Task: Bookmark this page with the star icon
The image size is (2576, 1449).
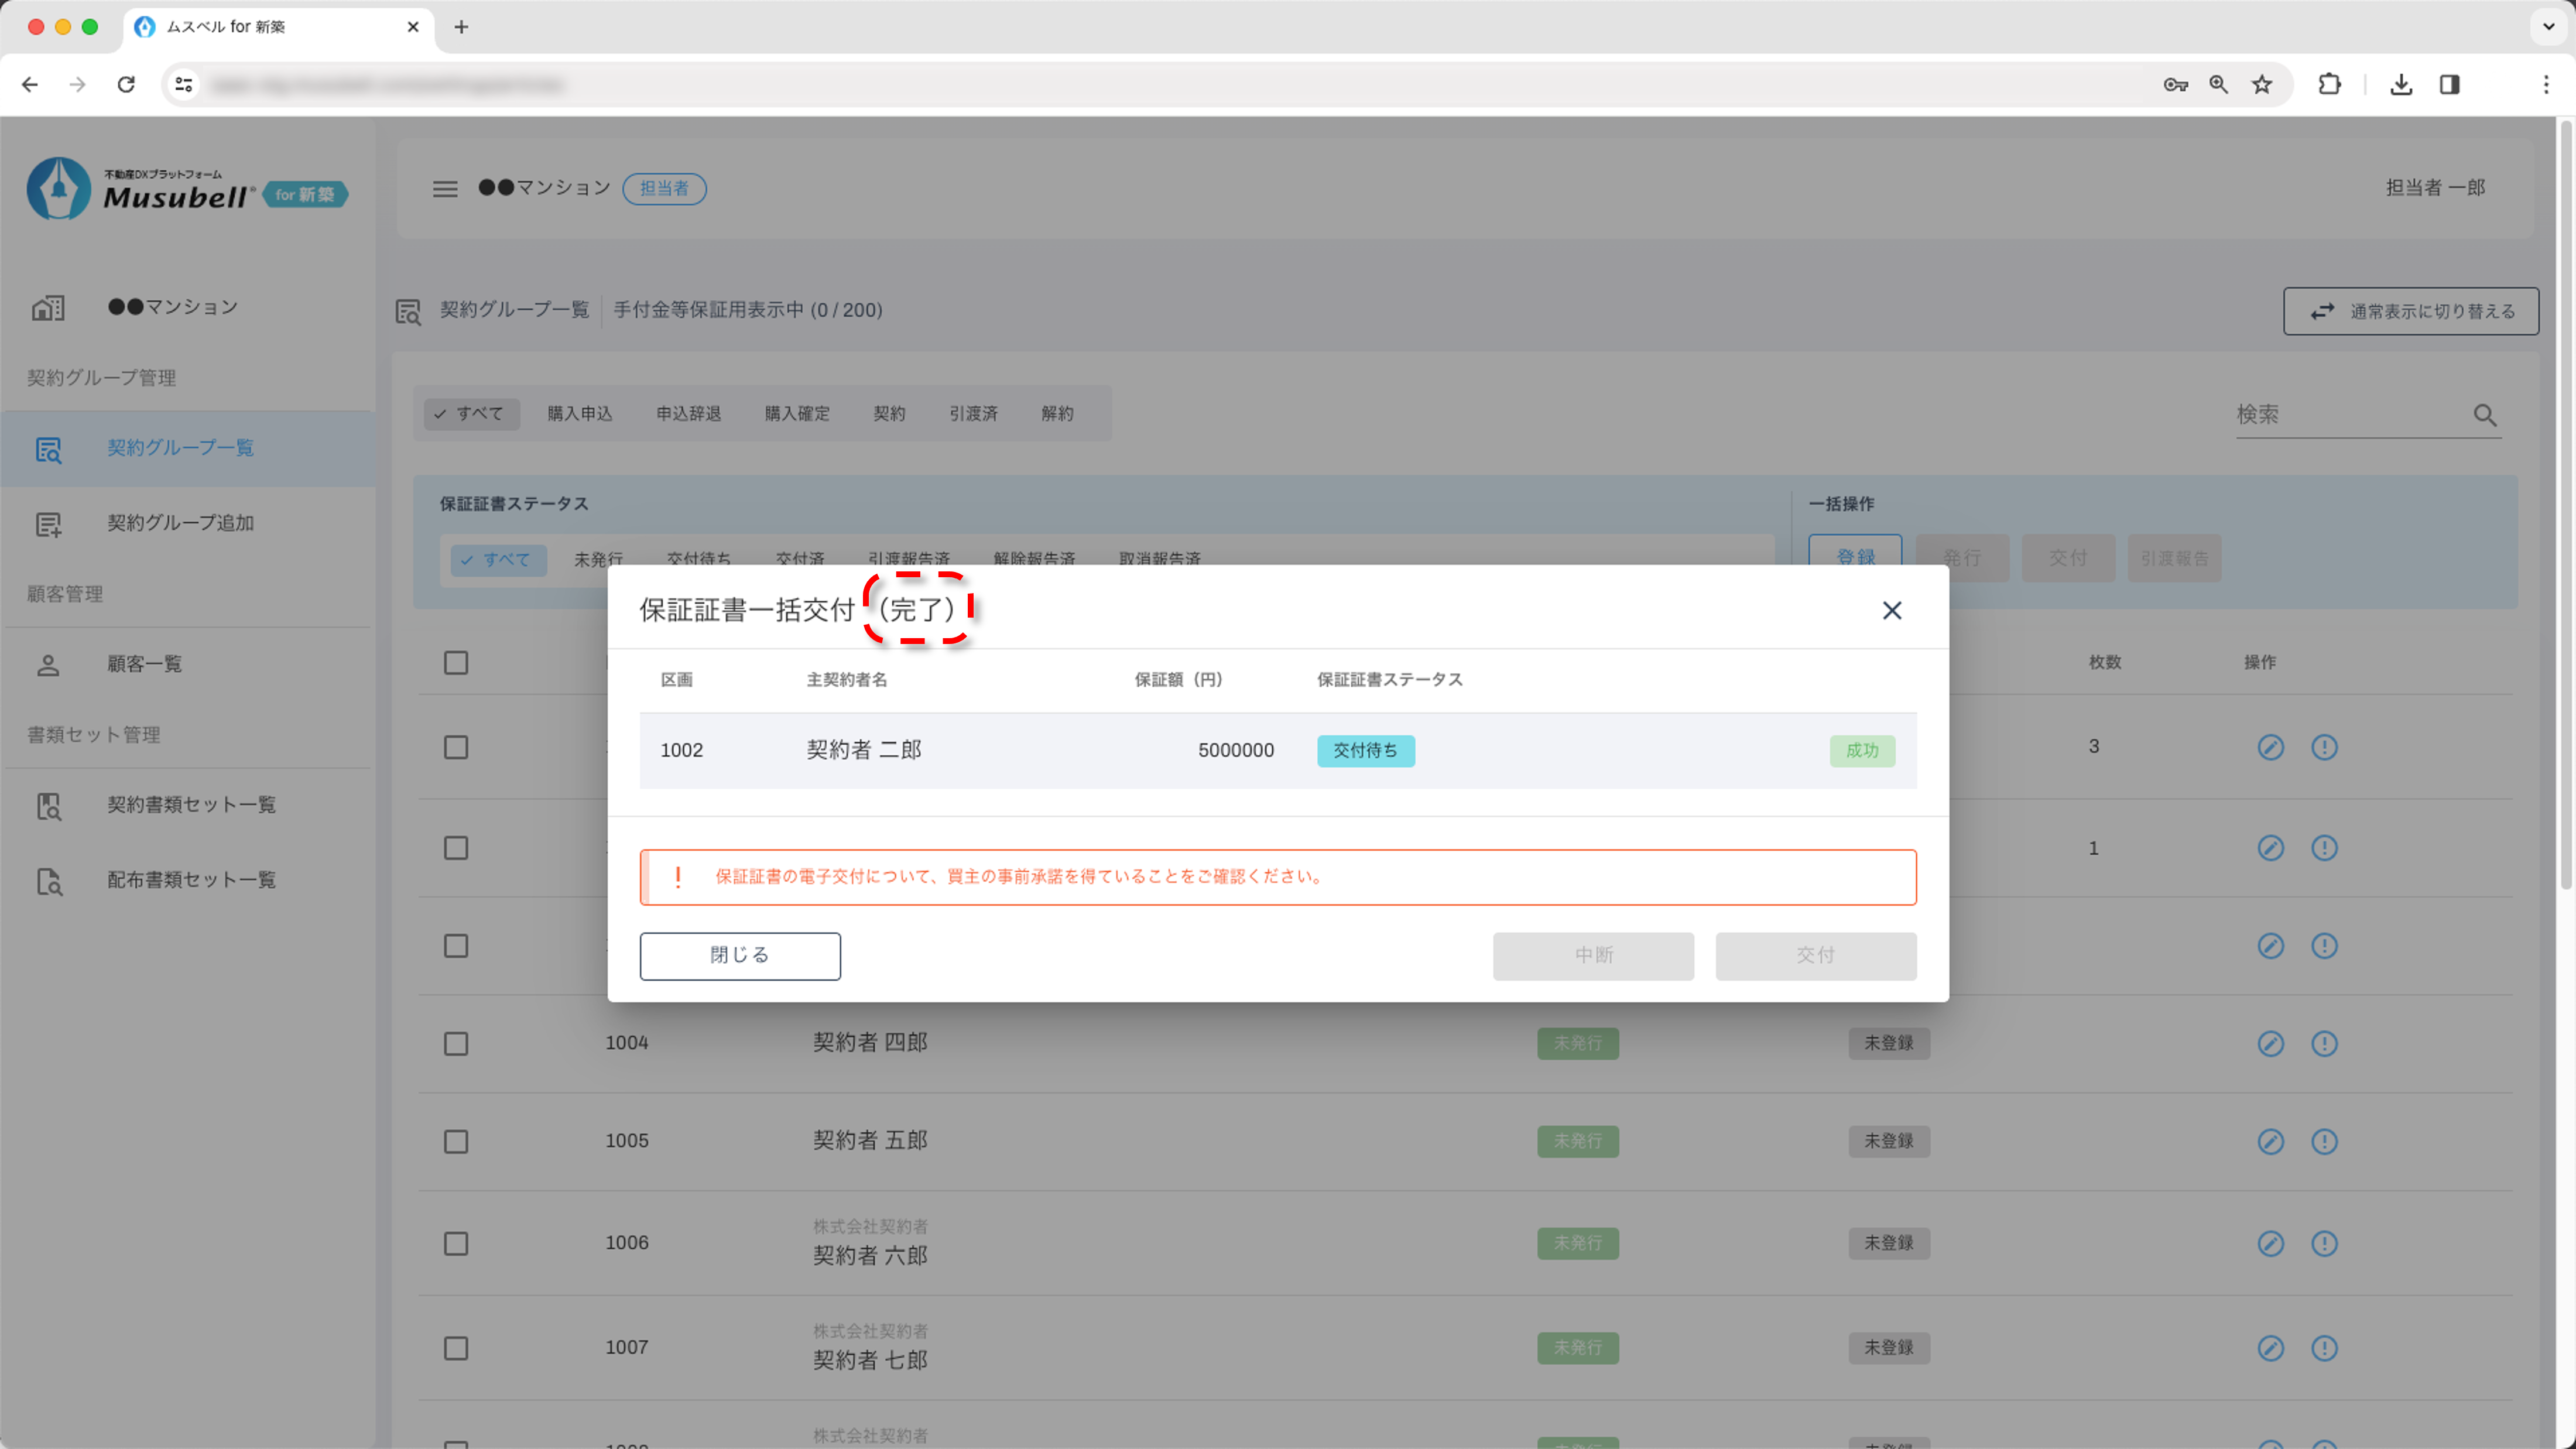Action: (2262, 85)
